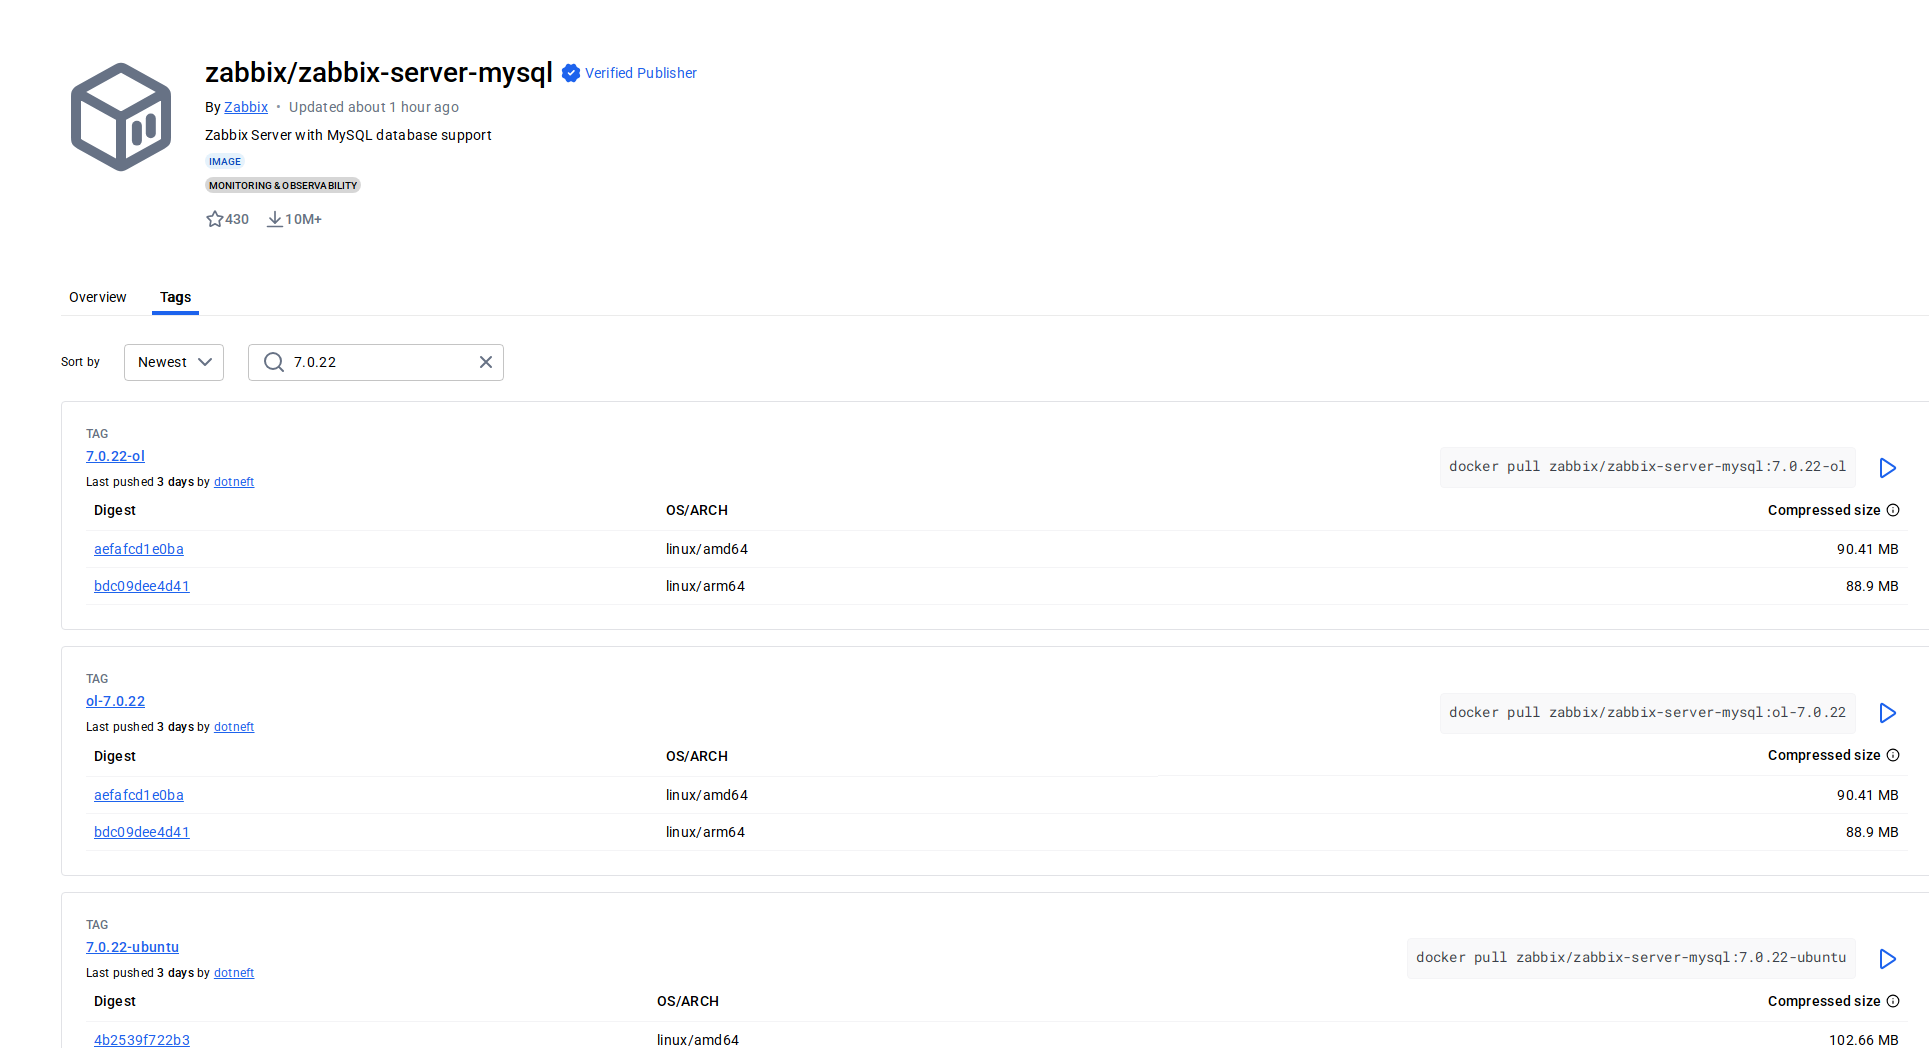The image size is (1929, 1048).
Task: Open the 7.0.22-ol tag link
Action: click(115, 456)
